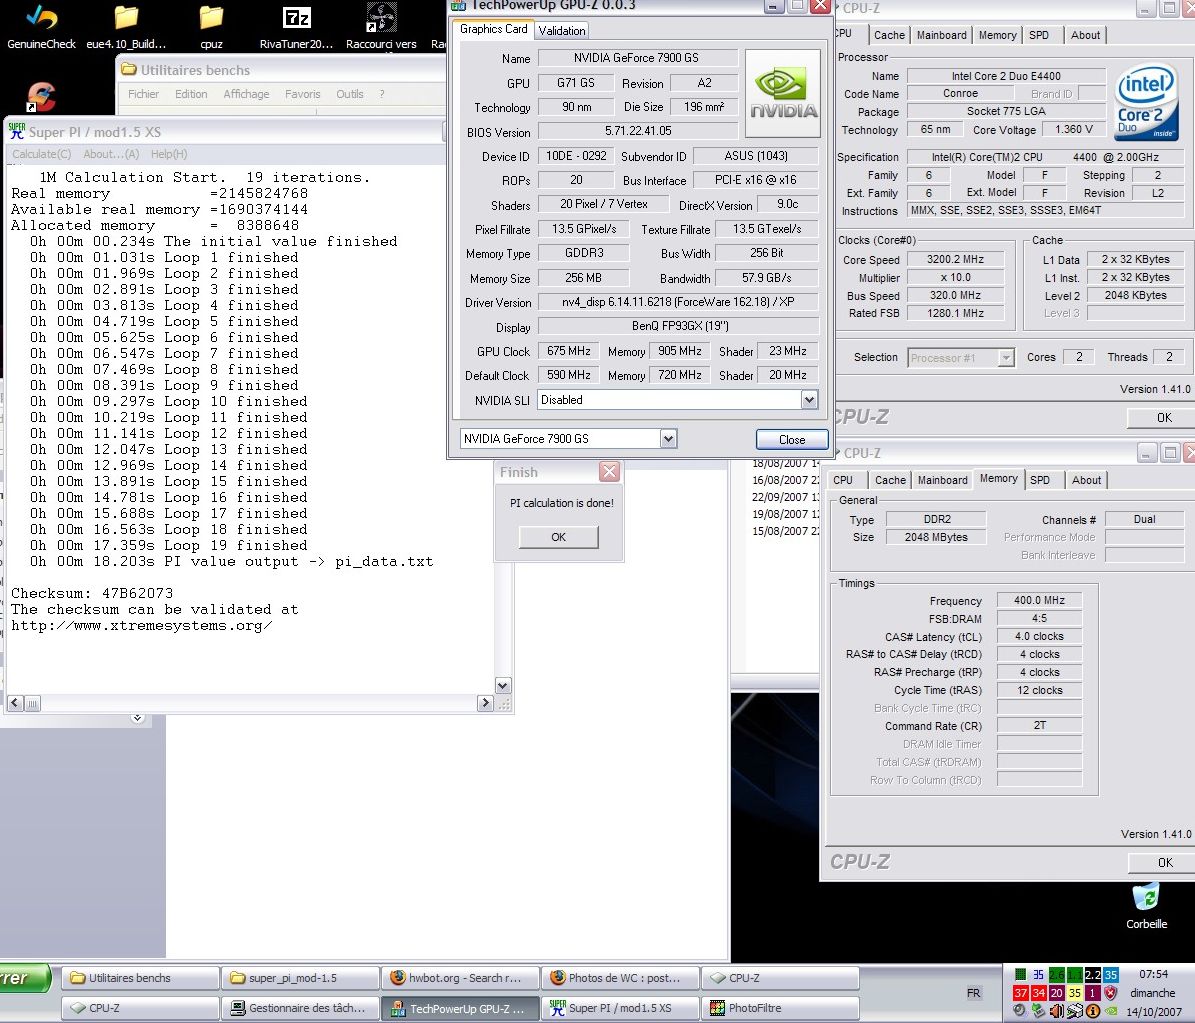Click Checksum: 47B62073 line in Super PI
The image size is (1195, 1023).
click(x=92, y=593)
